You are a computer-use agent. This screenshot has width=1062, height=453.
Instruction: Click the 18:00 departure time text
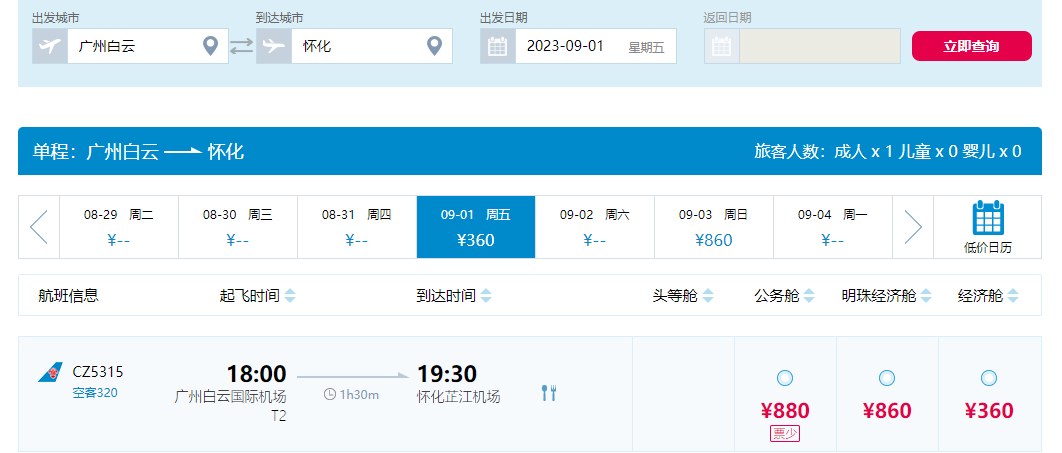click(257, 374)
